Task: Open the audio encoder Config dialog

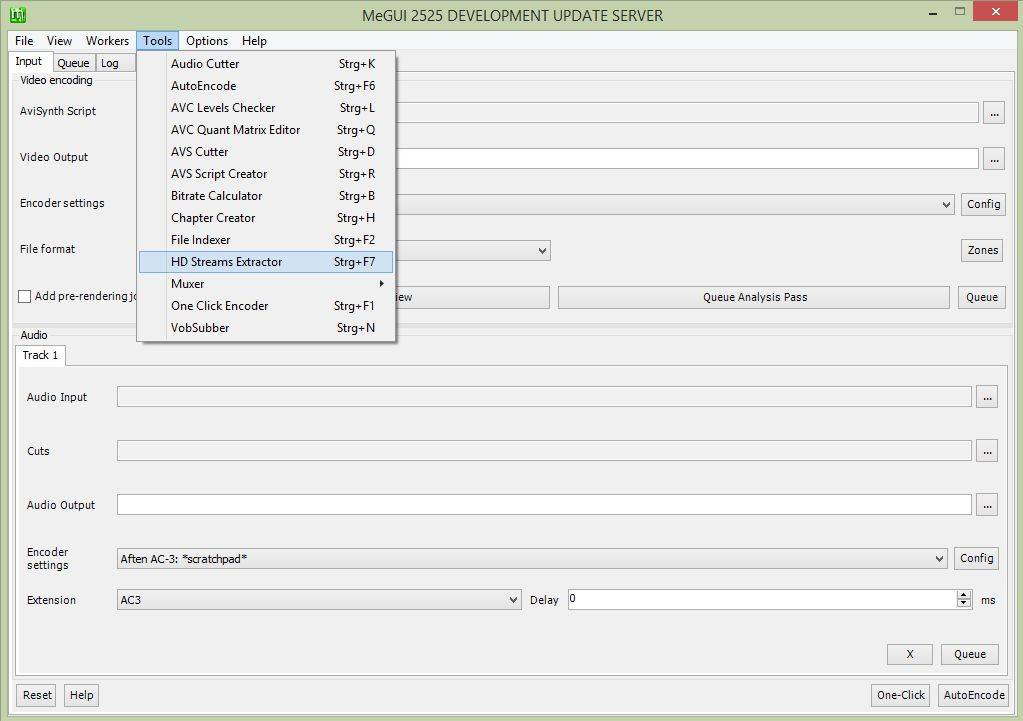Action: point(976,559)
